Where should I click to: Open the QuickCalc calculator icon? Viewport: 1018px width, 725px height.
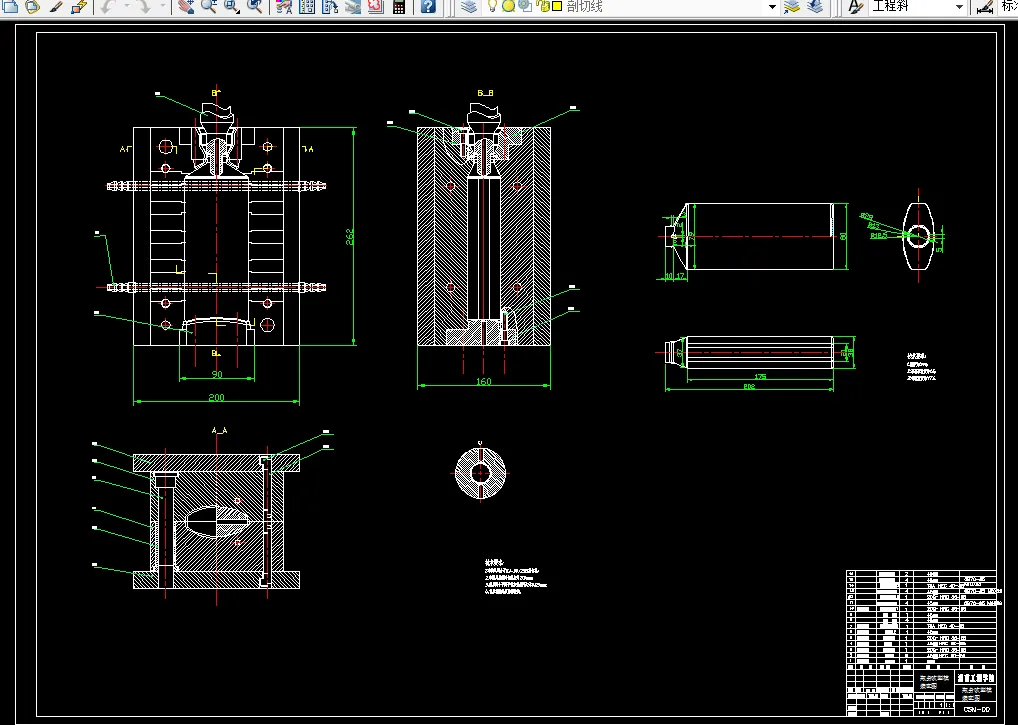pyautogui.click(x=399, y=6)
